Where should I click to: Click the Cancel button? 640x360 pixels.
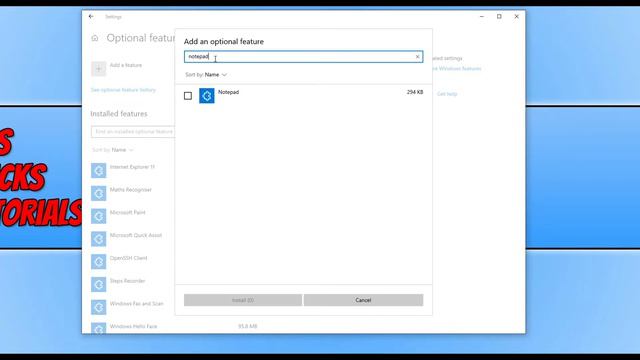363,300
